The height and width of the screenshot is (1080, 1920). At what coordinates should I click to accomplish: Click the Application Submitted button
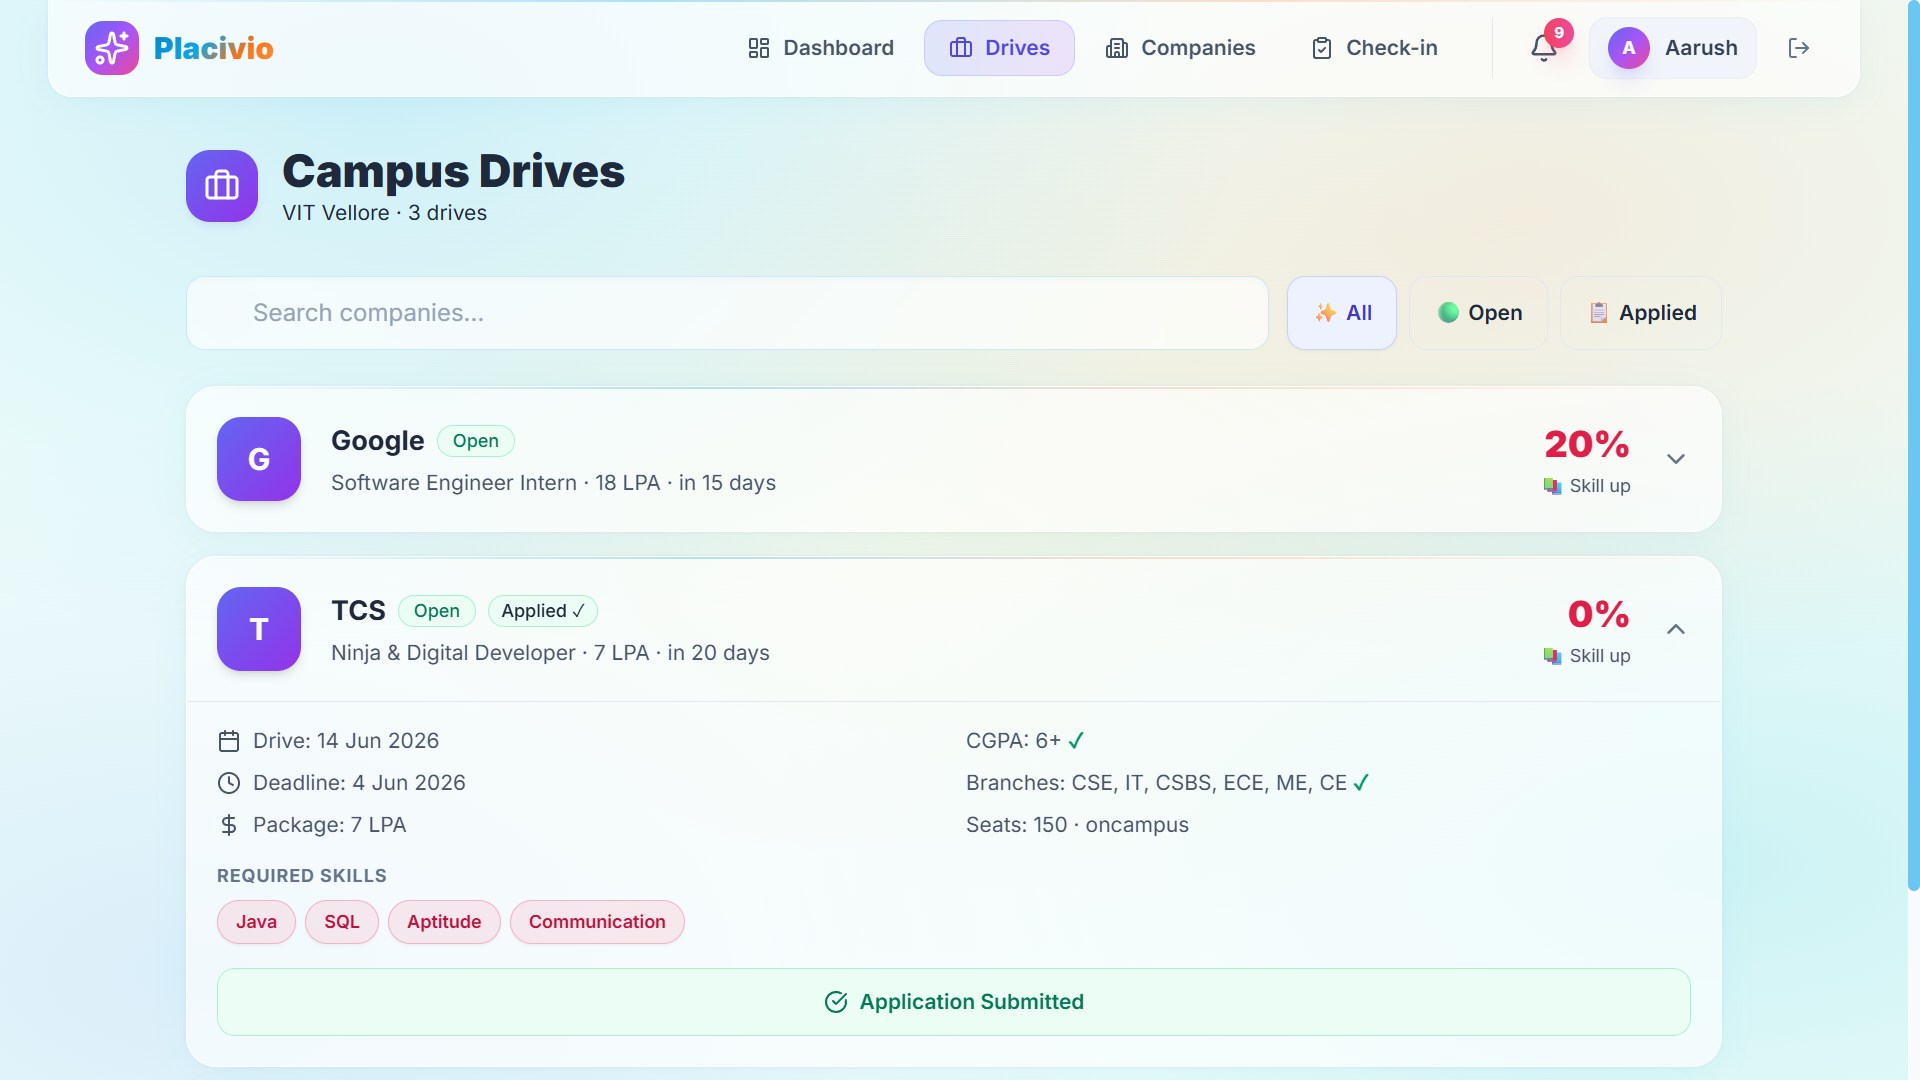click(x=954, y=1002)
